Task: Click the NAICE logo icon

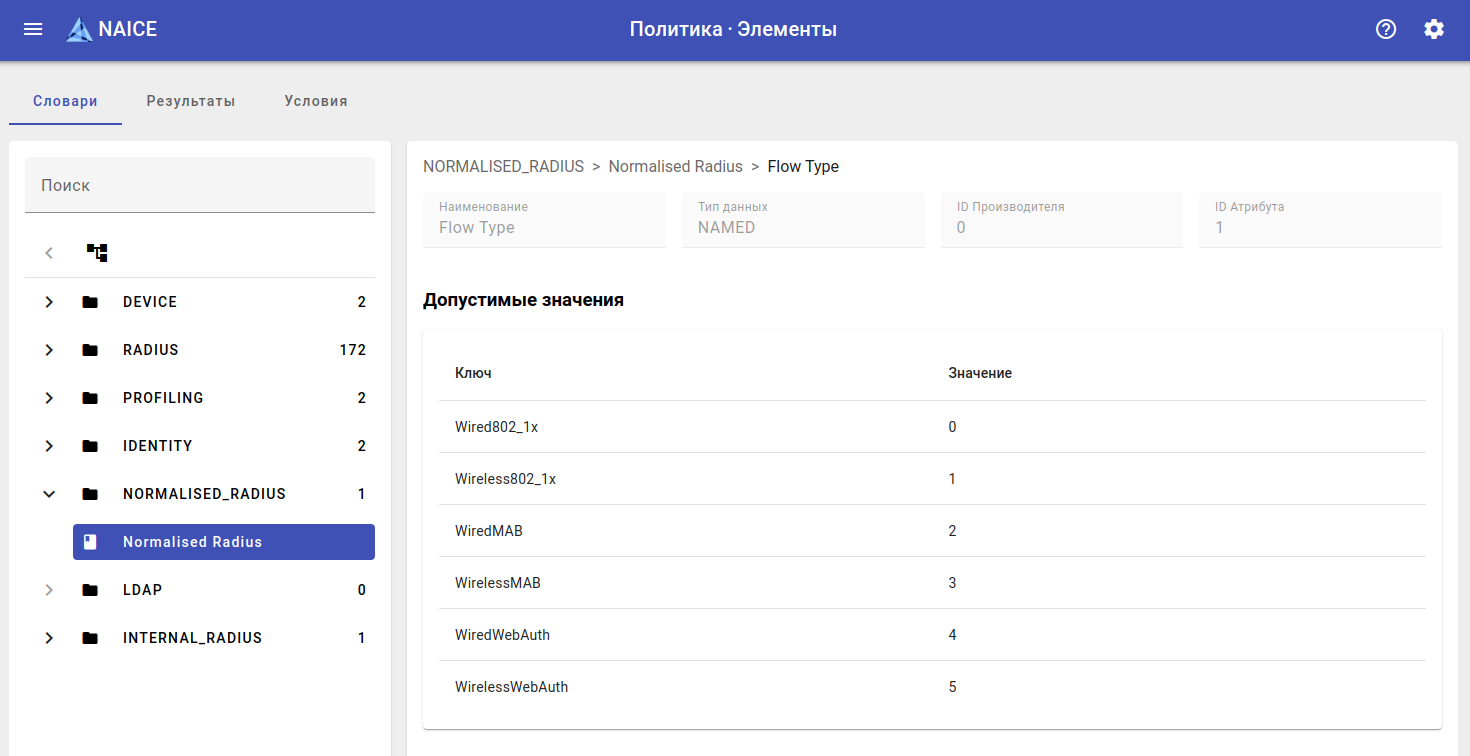Action: point(79,30)
